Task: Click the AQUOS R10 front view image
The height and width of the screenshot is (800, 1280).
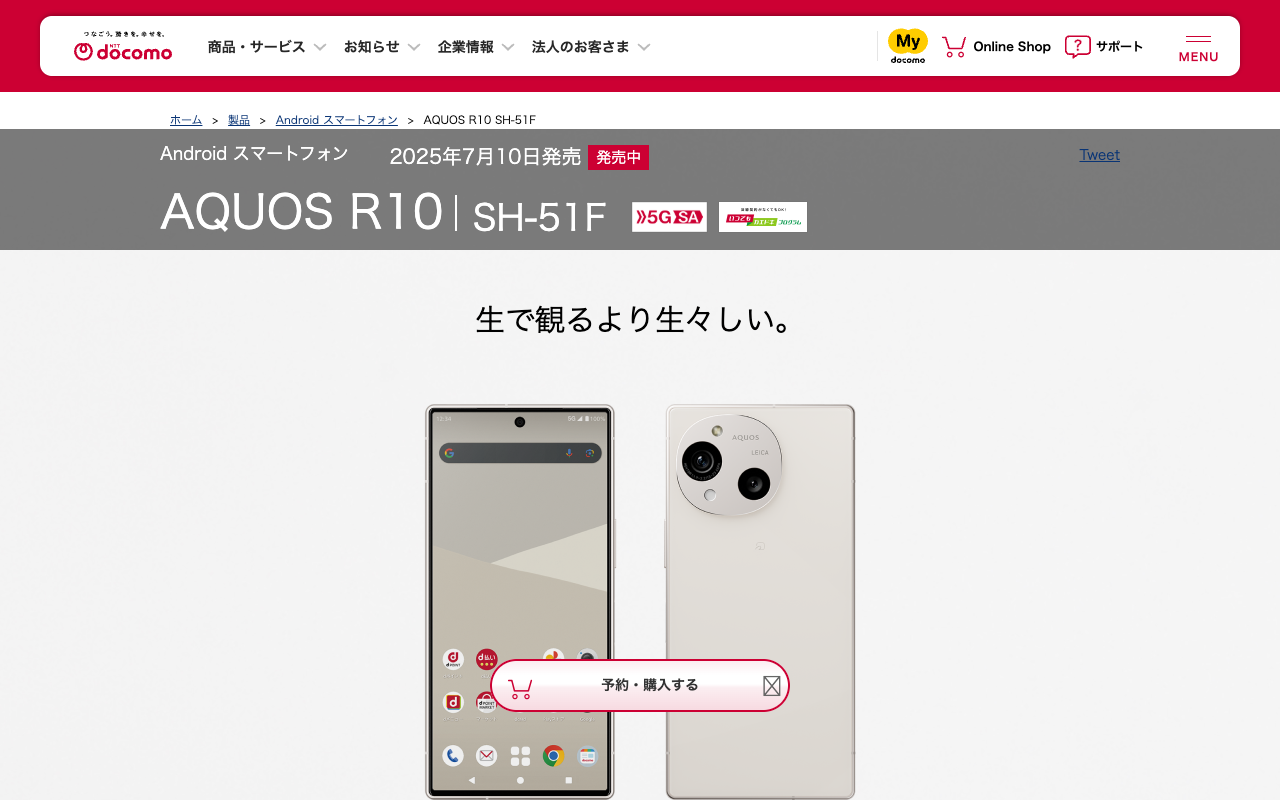Action: 520,601
